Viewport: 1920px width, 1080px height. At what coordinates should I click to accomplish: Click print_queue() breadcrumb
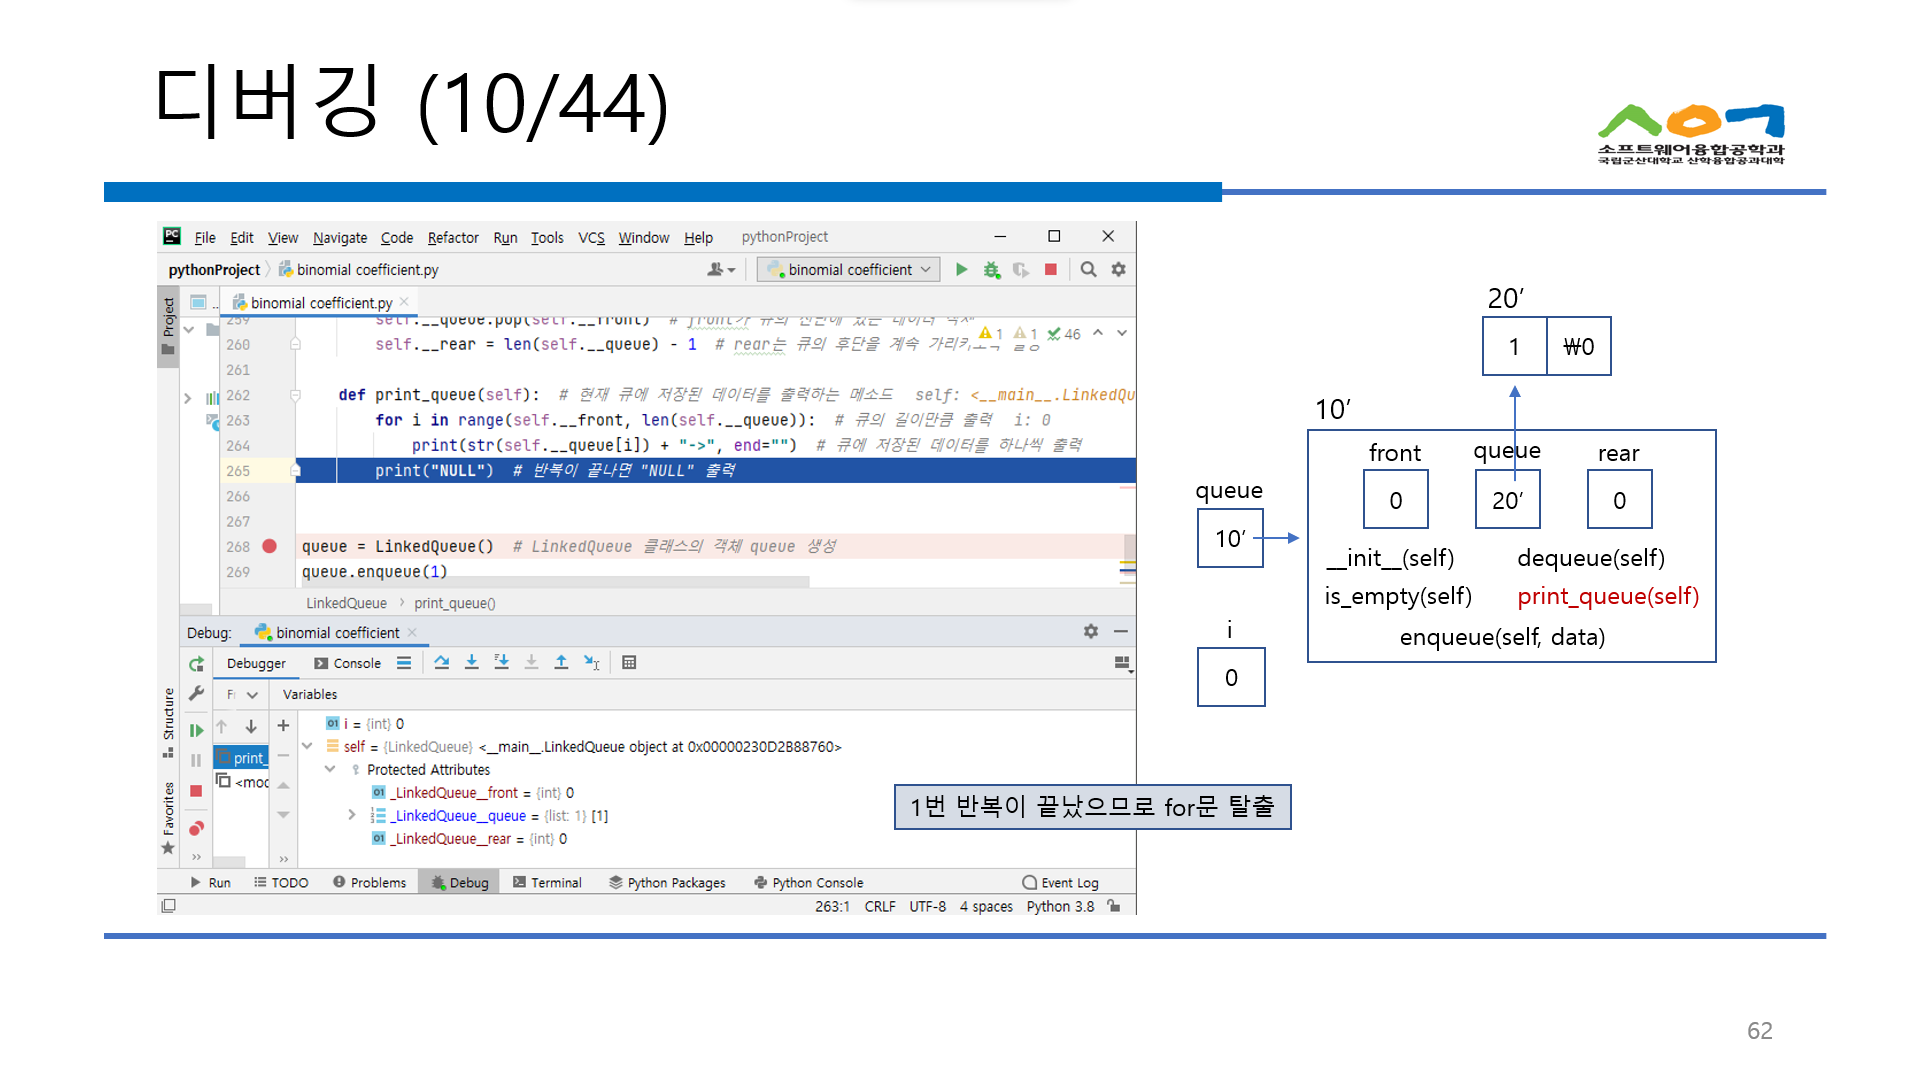coord(455,604)
